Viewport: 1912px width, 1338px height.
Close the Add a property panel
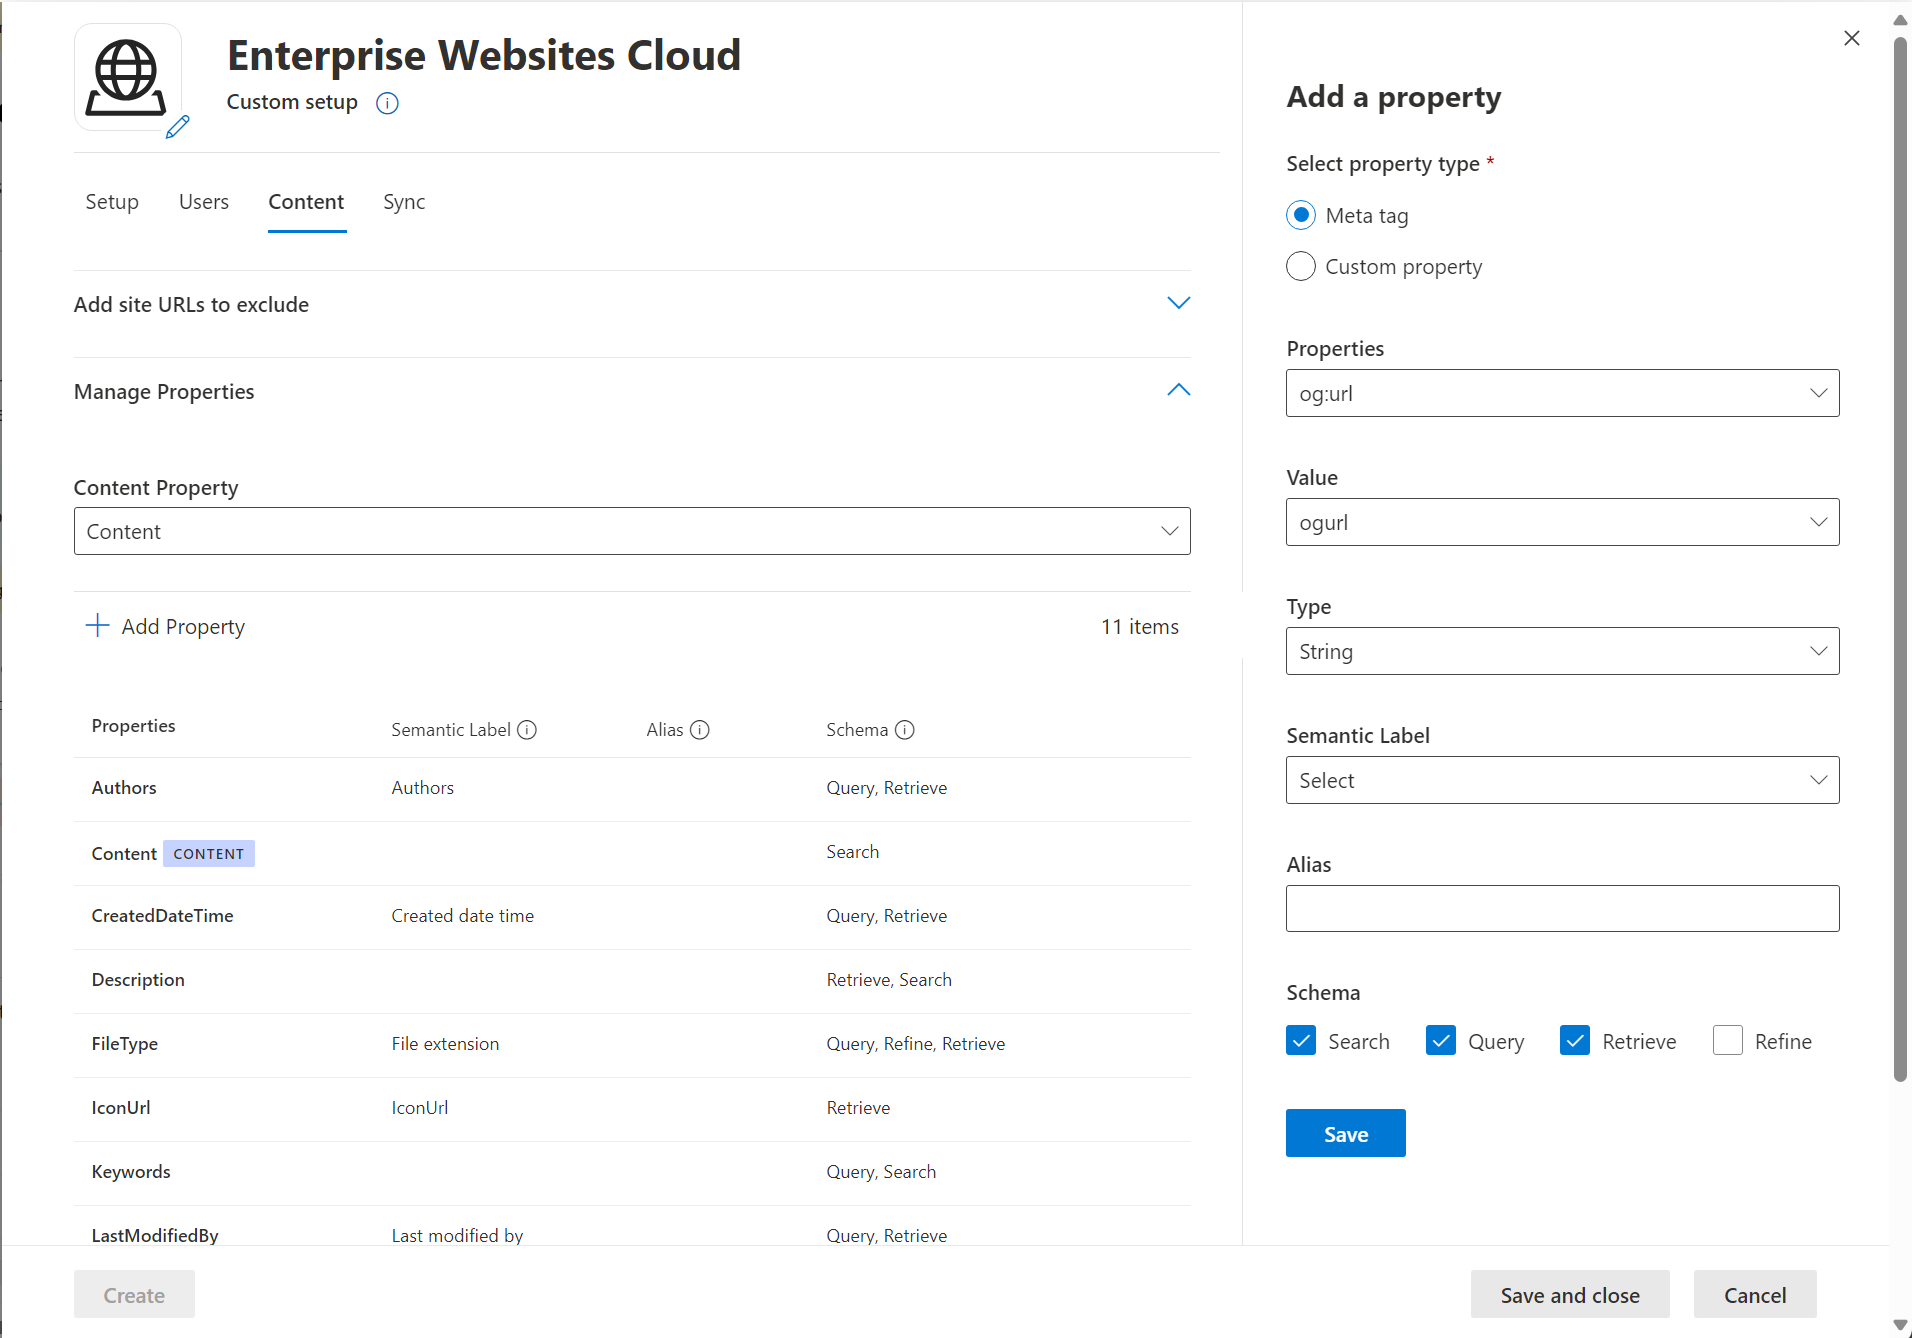(1851, 38)
